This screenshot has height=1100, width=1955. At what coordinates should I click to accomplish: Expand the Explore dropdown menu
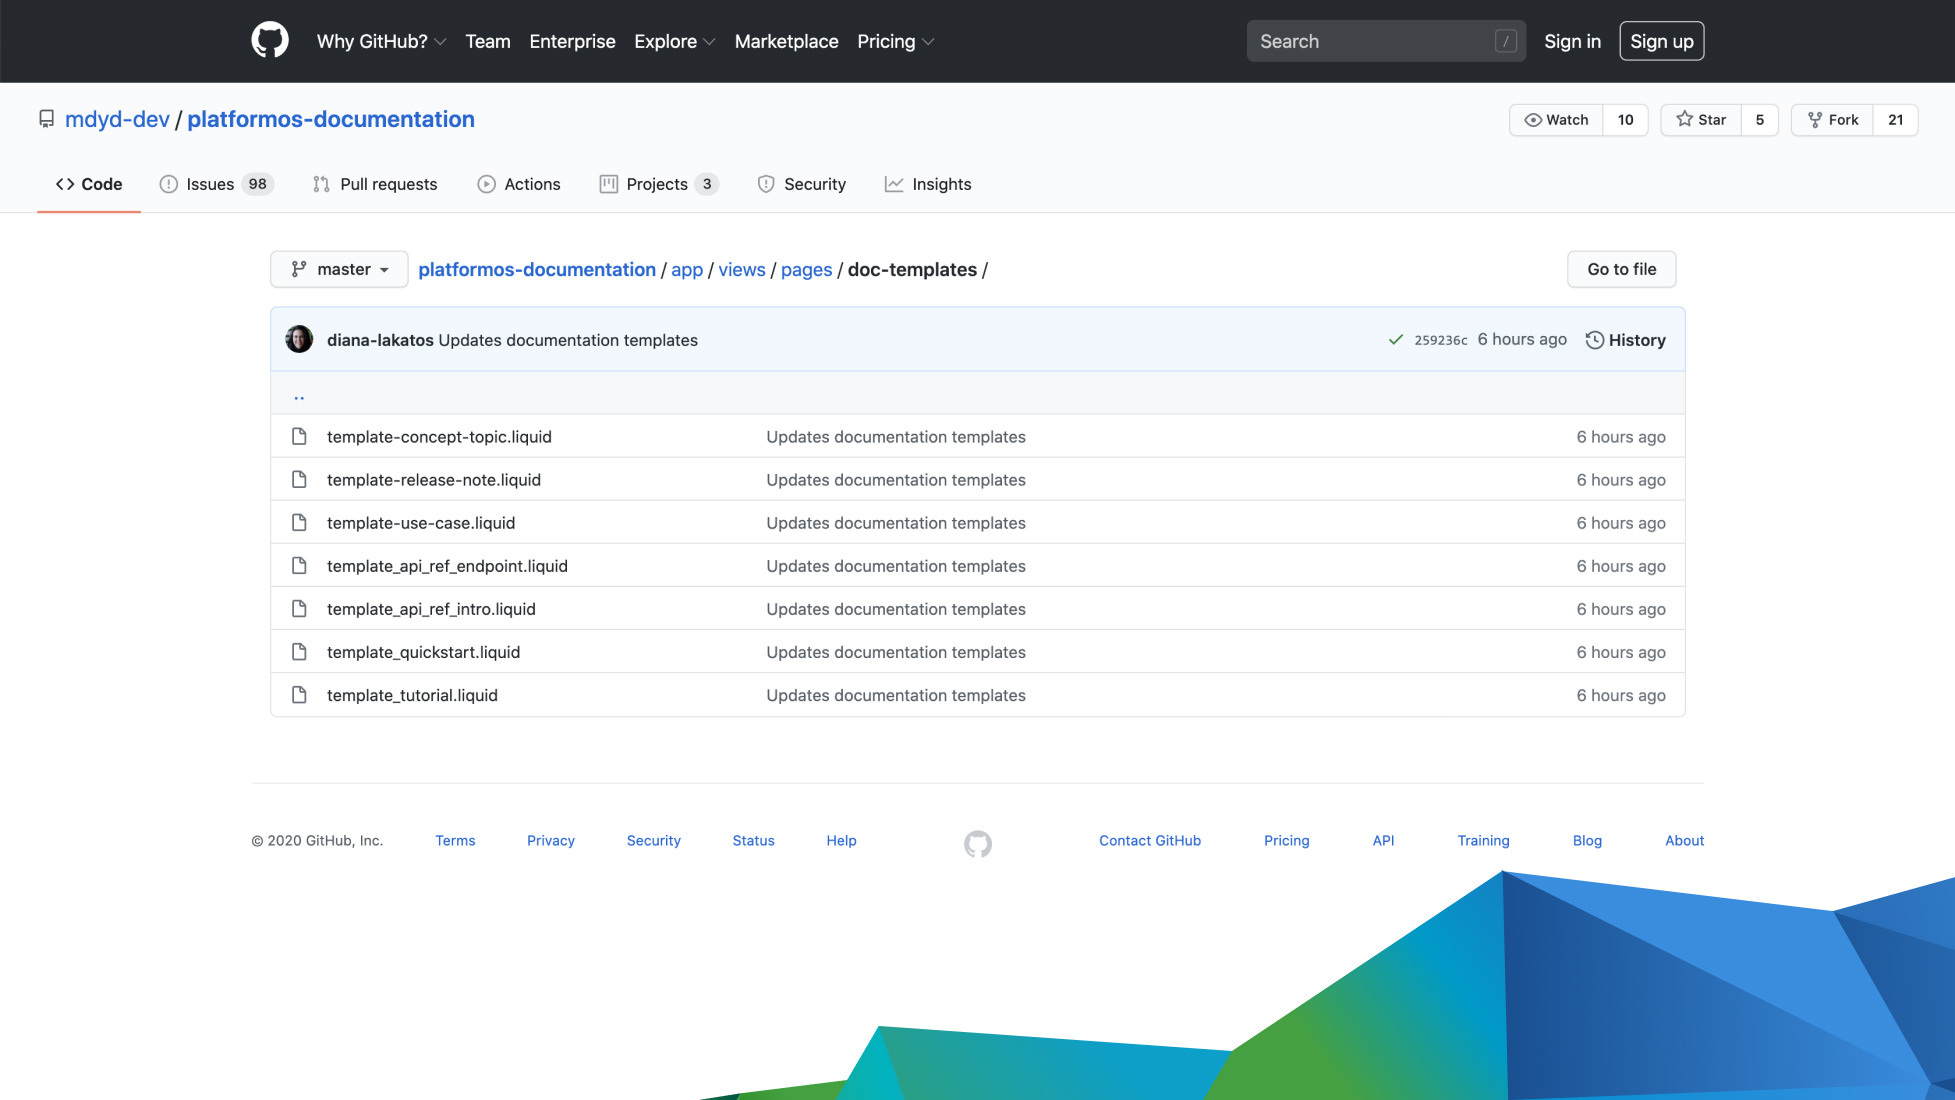(675, 41)
